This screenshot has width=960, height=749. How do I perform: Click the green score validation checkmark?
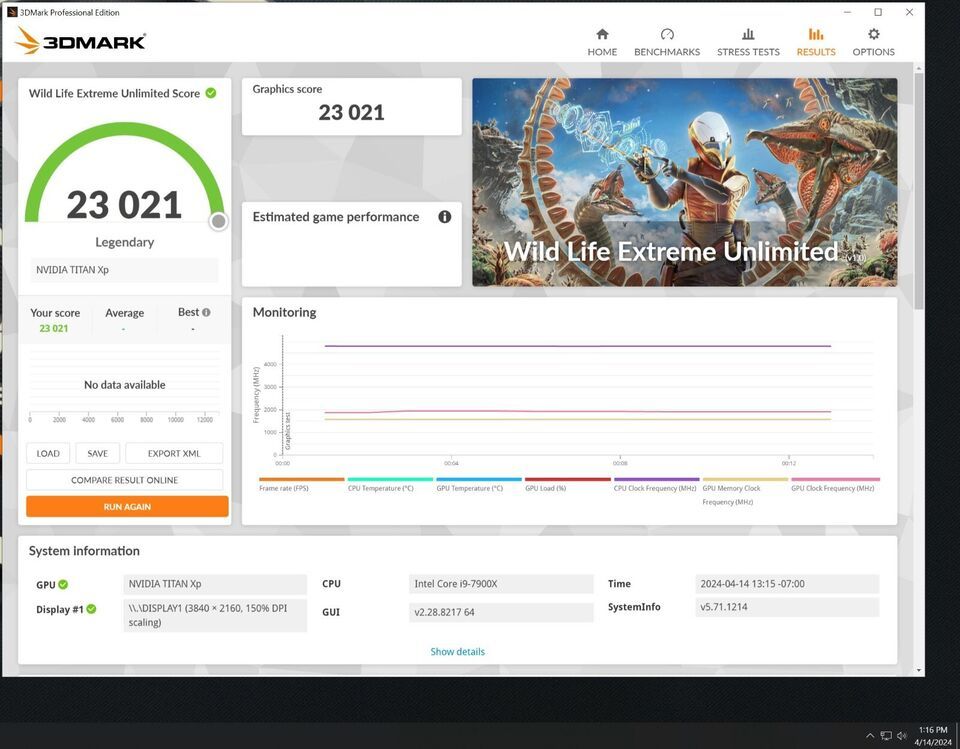(x=211, y=93)
